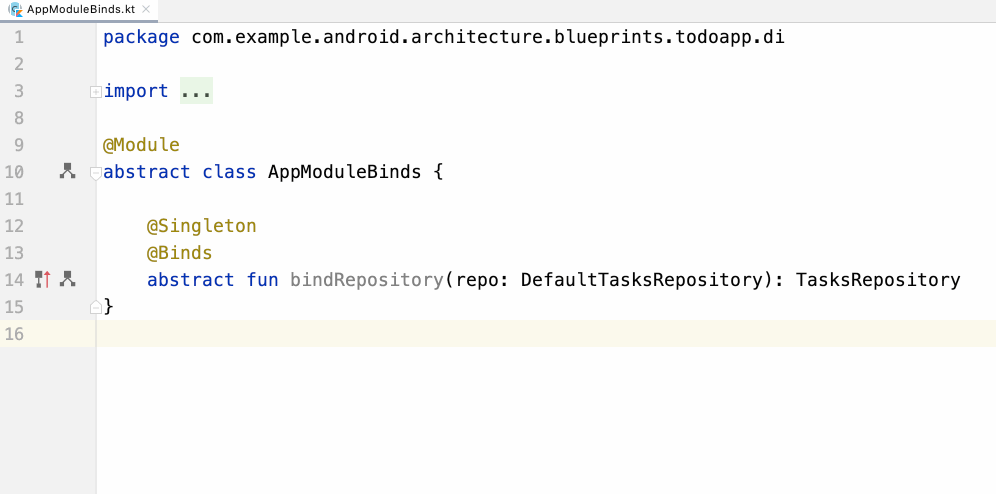Expand the folded import block
Screen dimensions: 996x494
(95, 92)
